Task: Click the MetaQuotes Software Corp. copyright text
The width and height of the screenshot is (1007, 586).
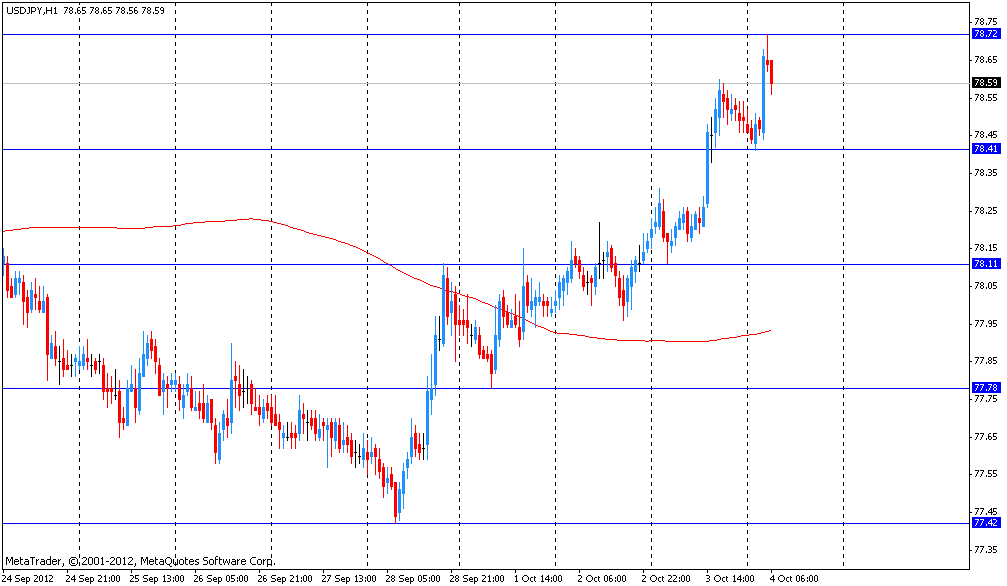Action: (140, 562)
